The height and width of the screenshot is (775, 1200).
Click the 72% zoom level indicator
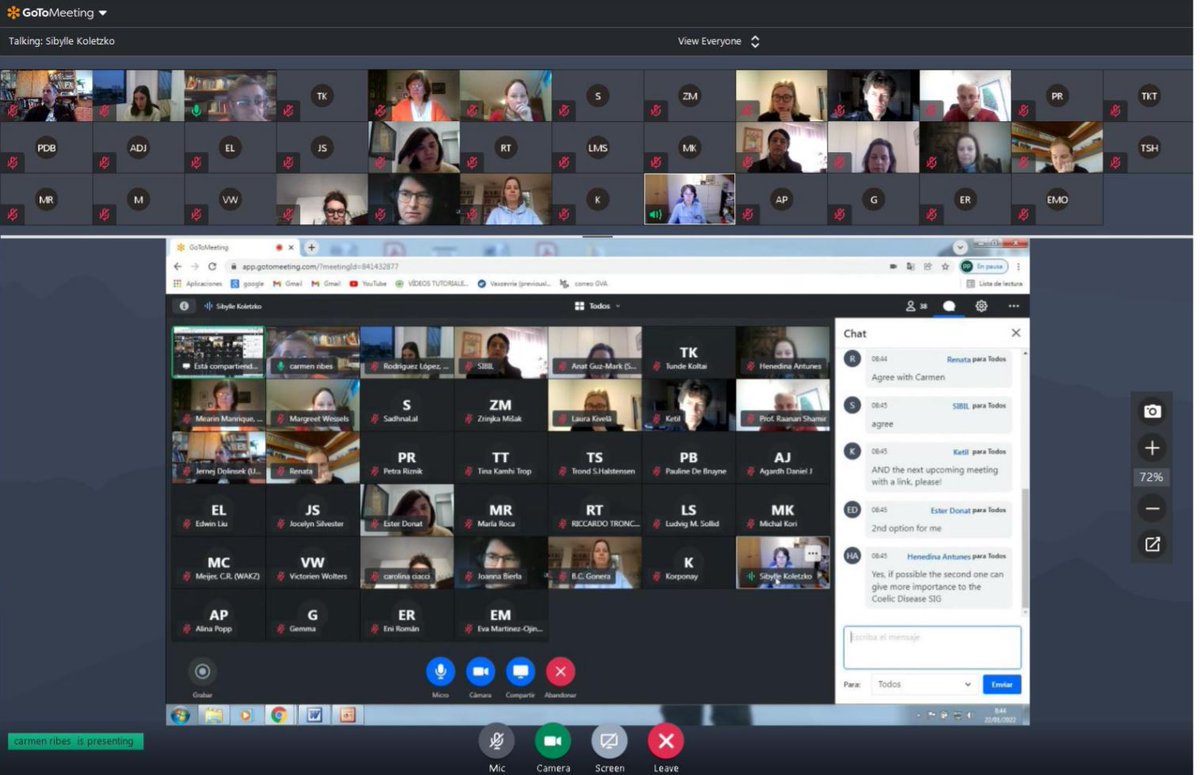pos(1152,478)
